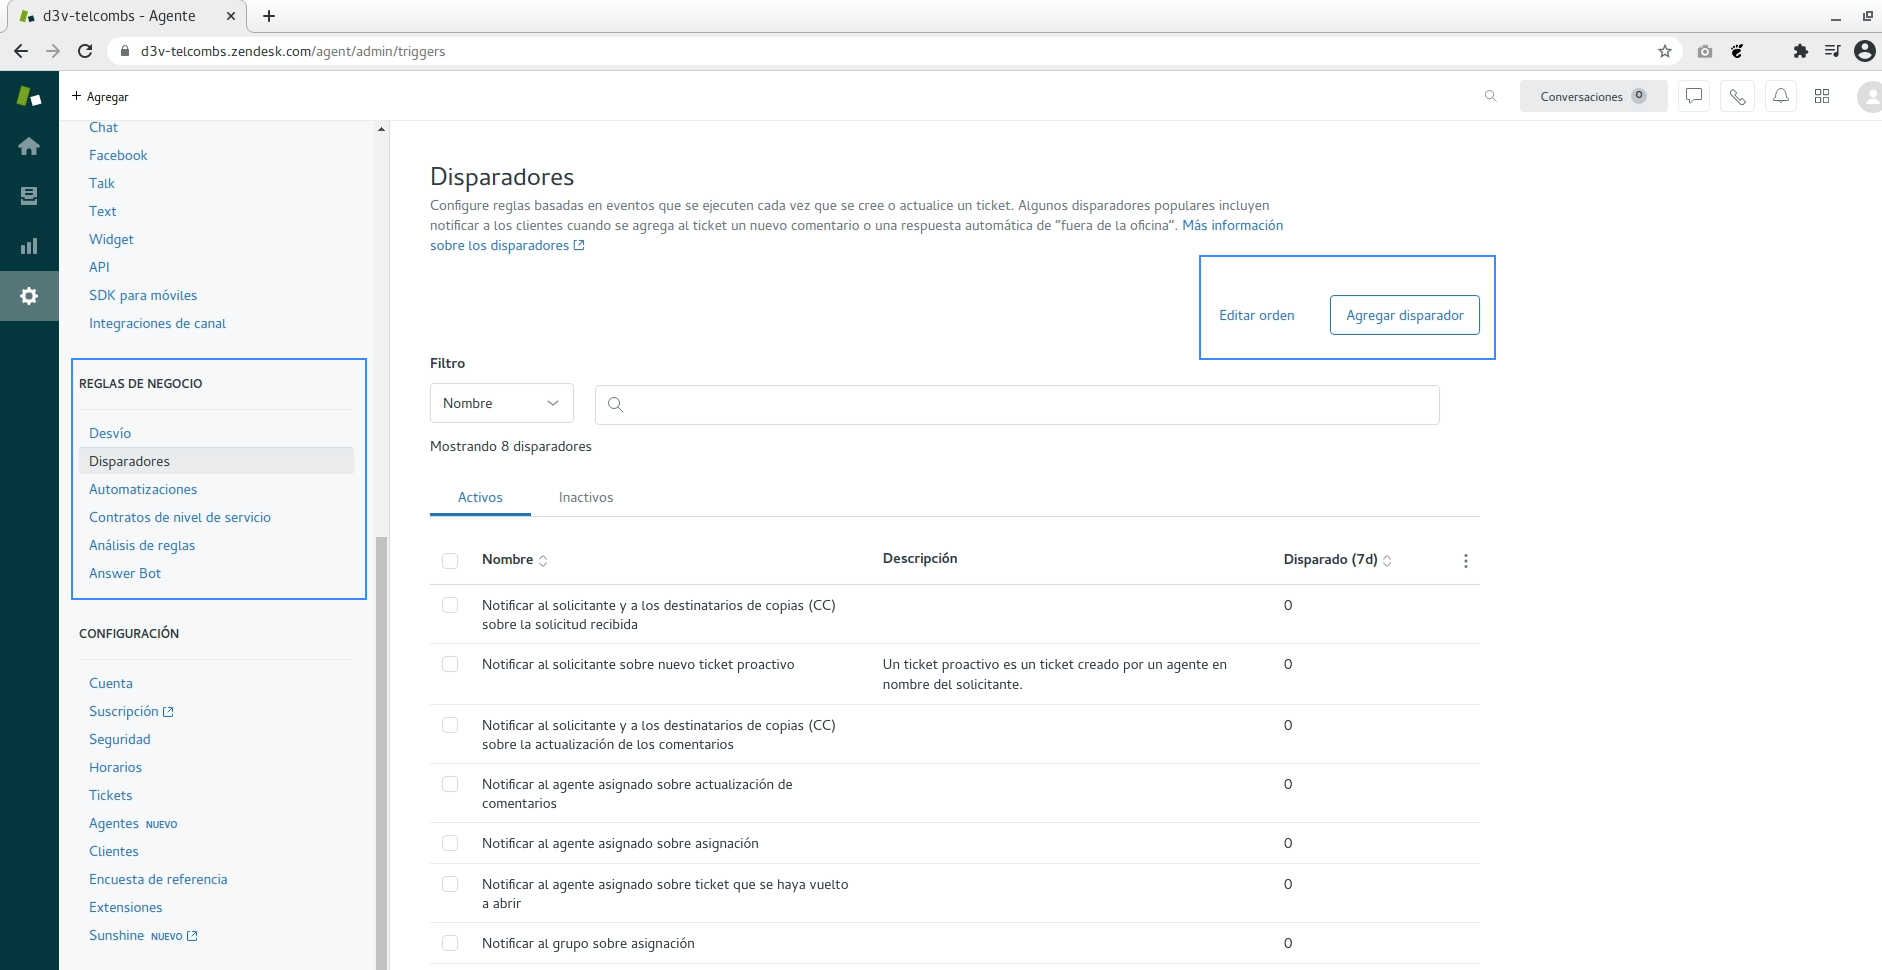Click Editar orden link

coord(1257,315)
